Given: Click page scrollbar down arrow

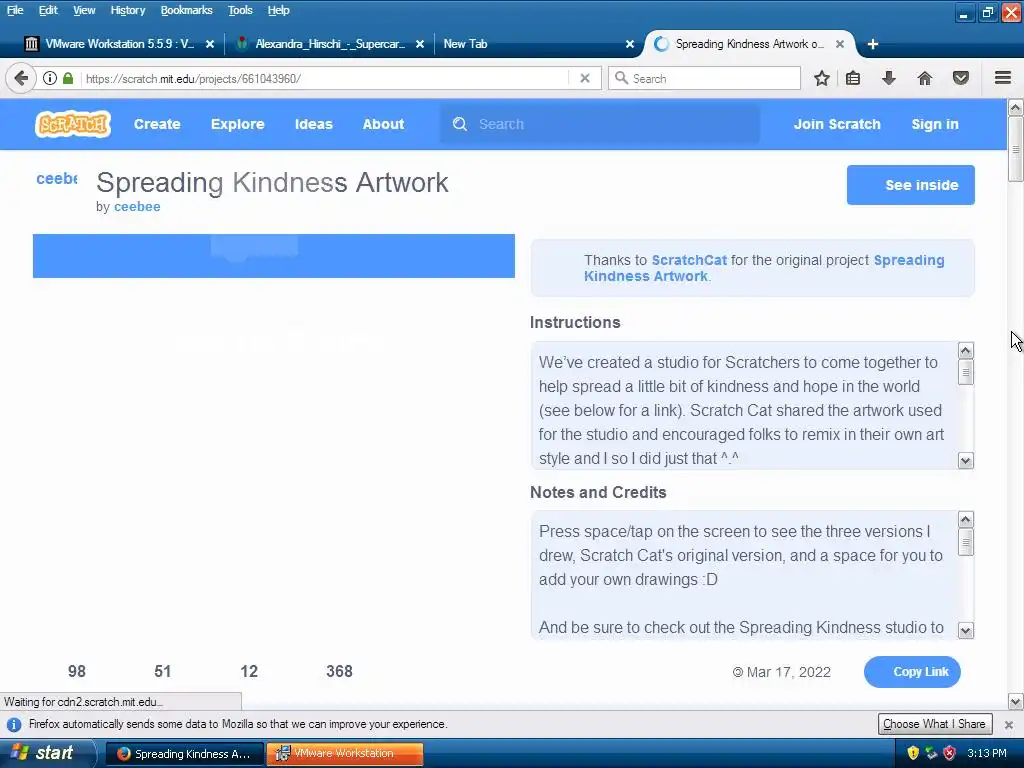Looking at the screenshot, I should (x=1016, y=702).
